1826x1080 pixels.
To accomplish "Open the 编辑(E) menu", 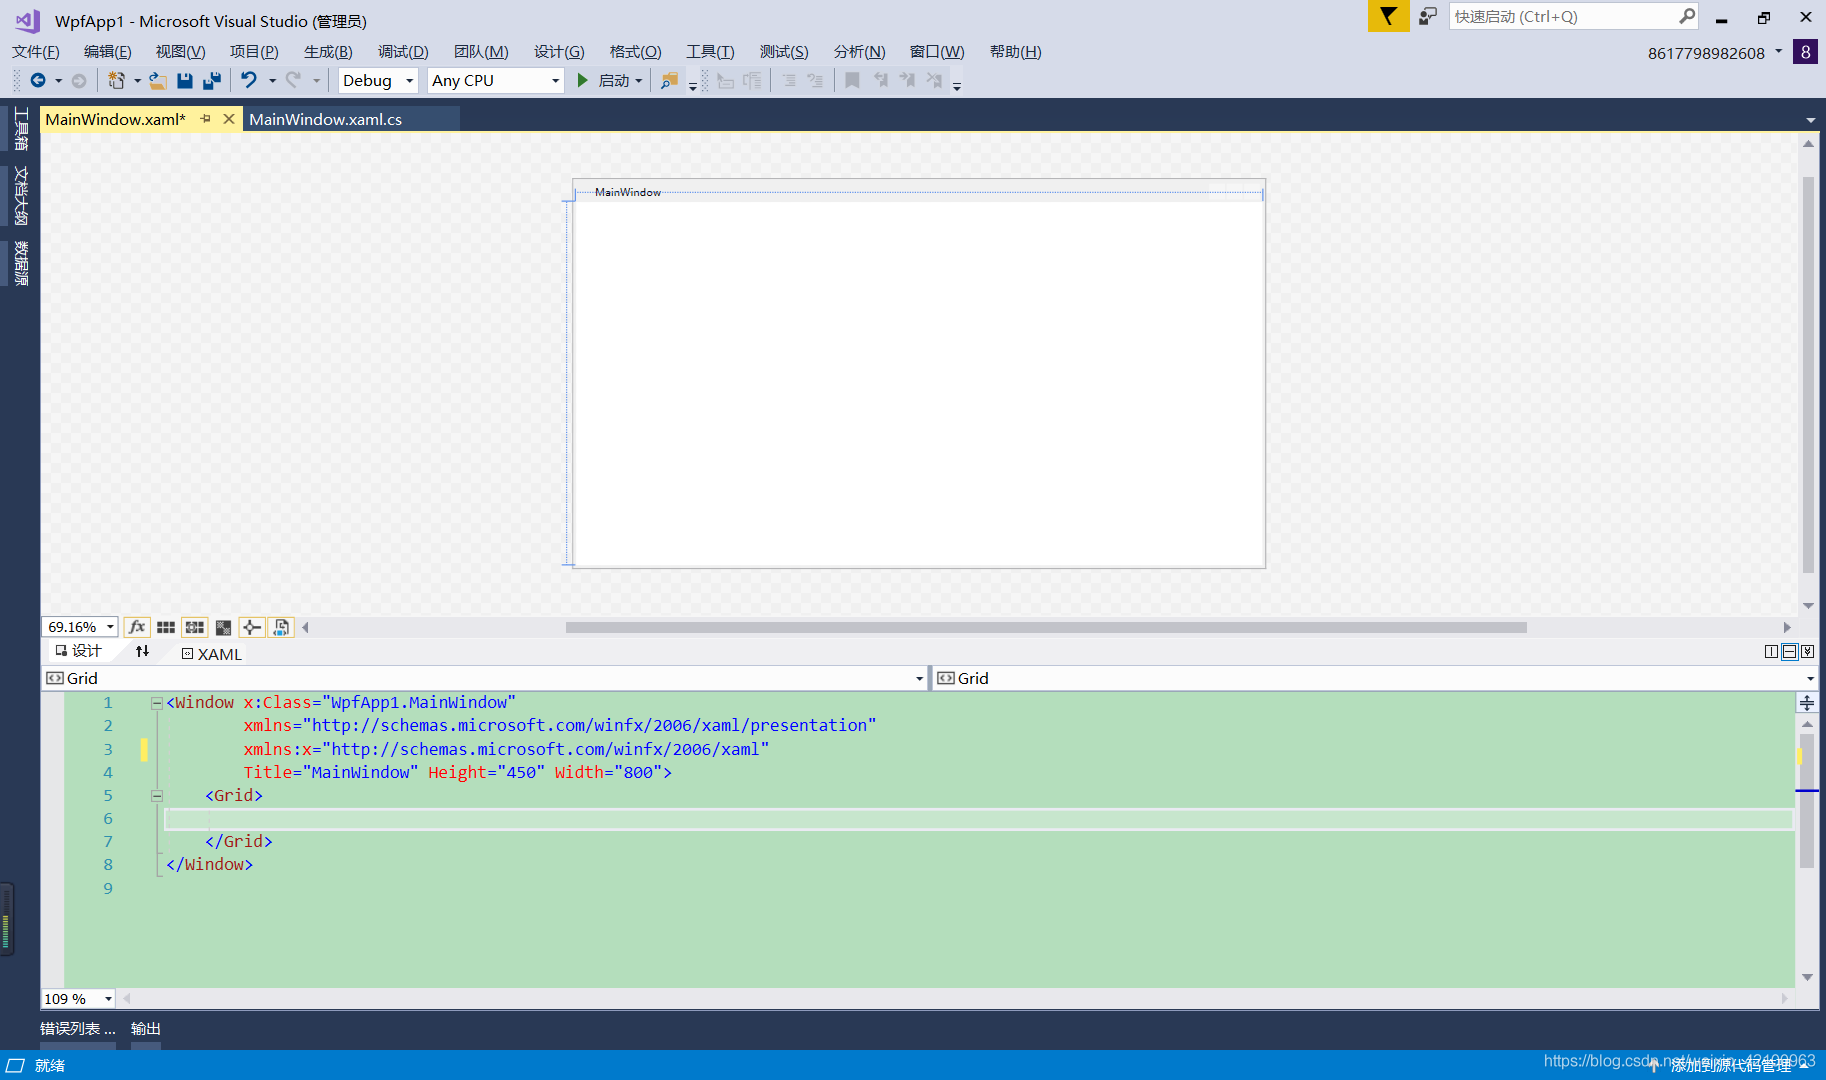I will pos(108,52).
